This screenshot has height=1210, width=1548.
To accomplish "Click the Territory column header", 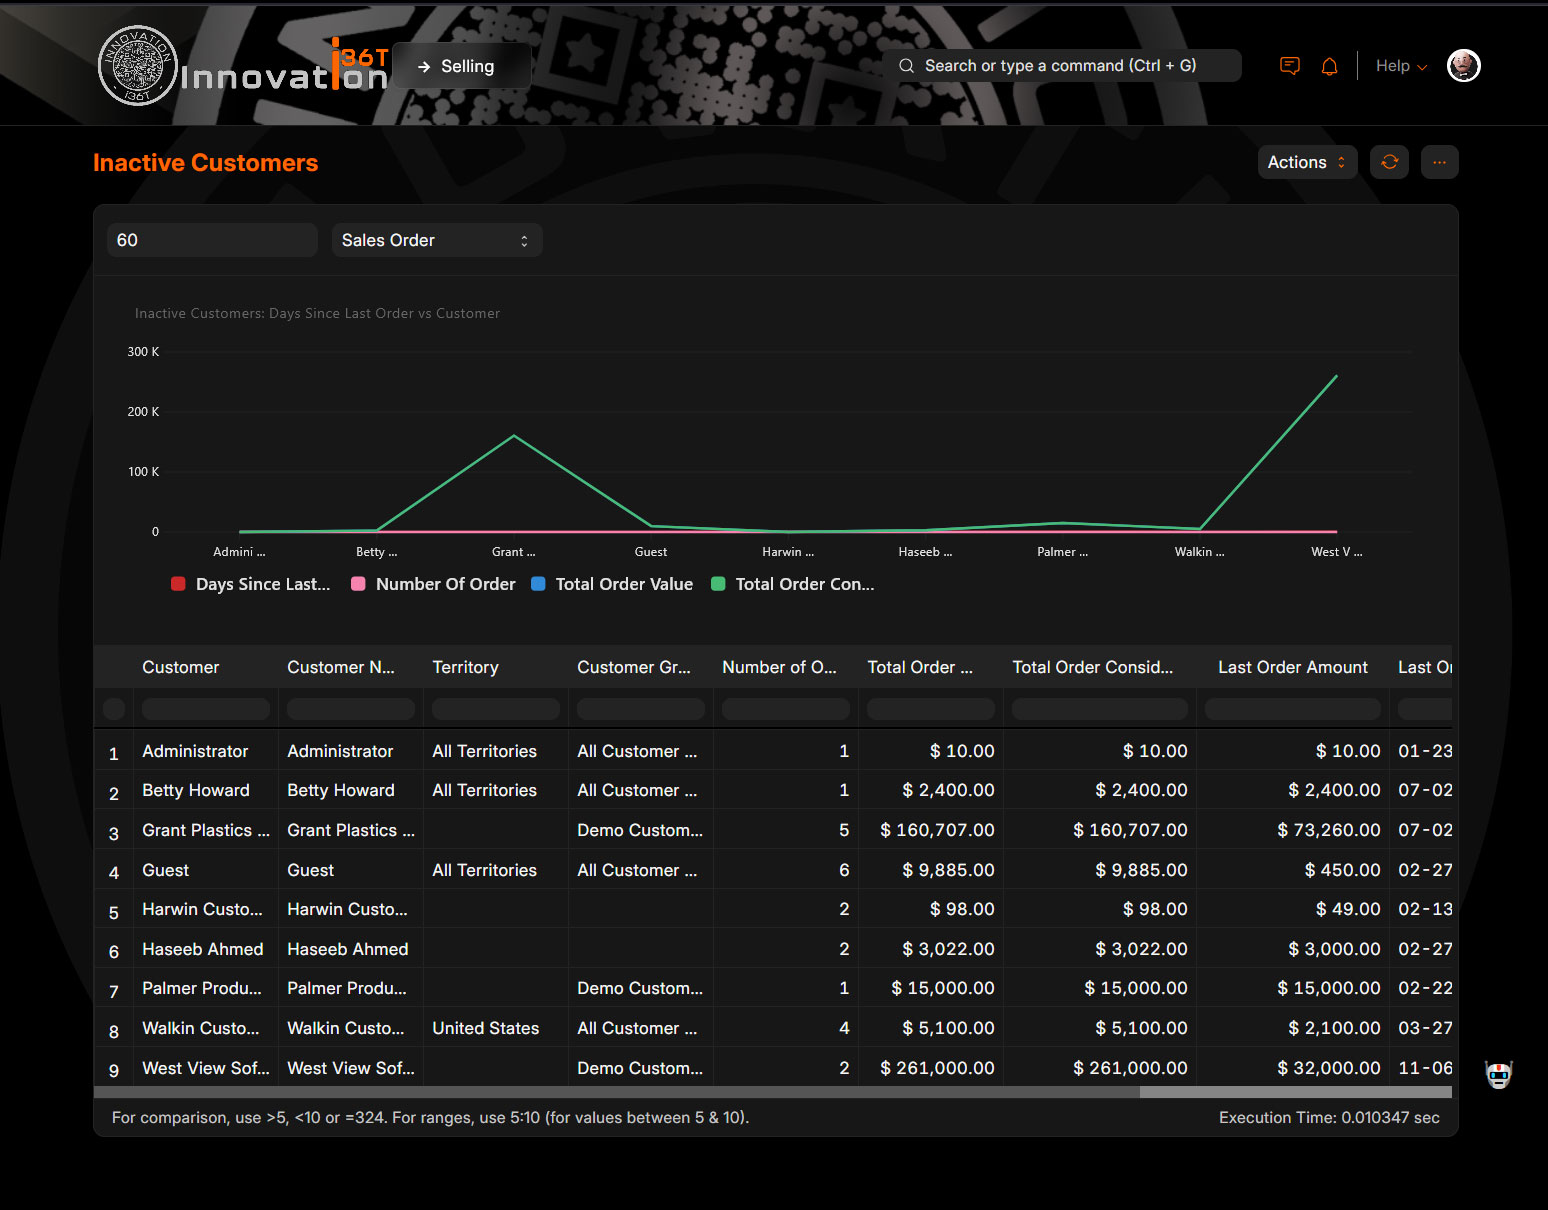I will tap(465, 667).
